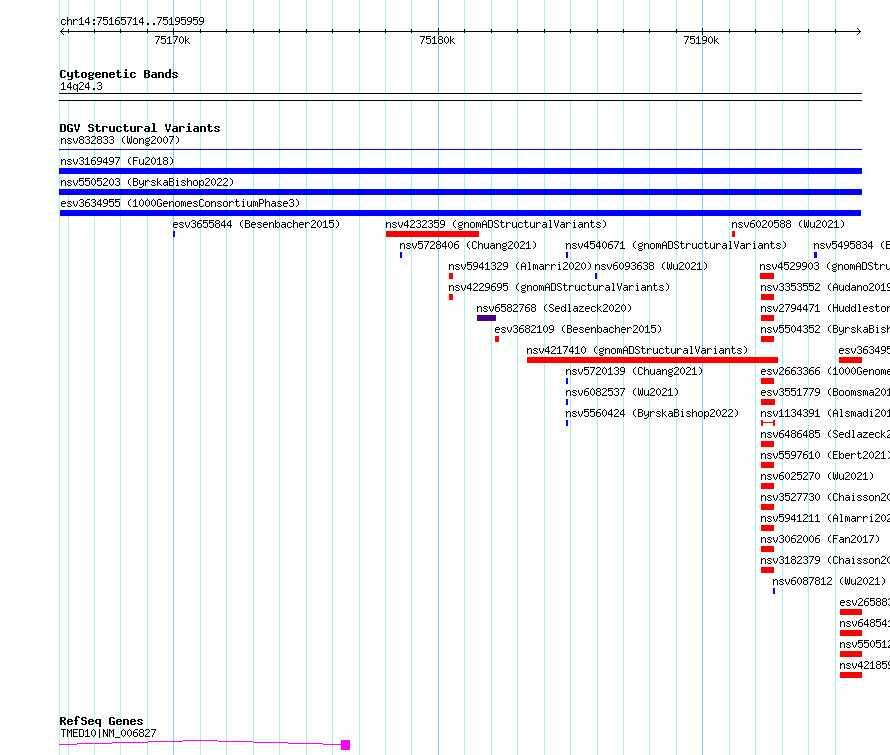Select nsv3353552 (Audano2019) label
The image size is (890, 755).
[x=825, y=287]
